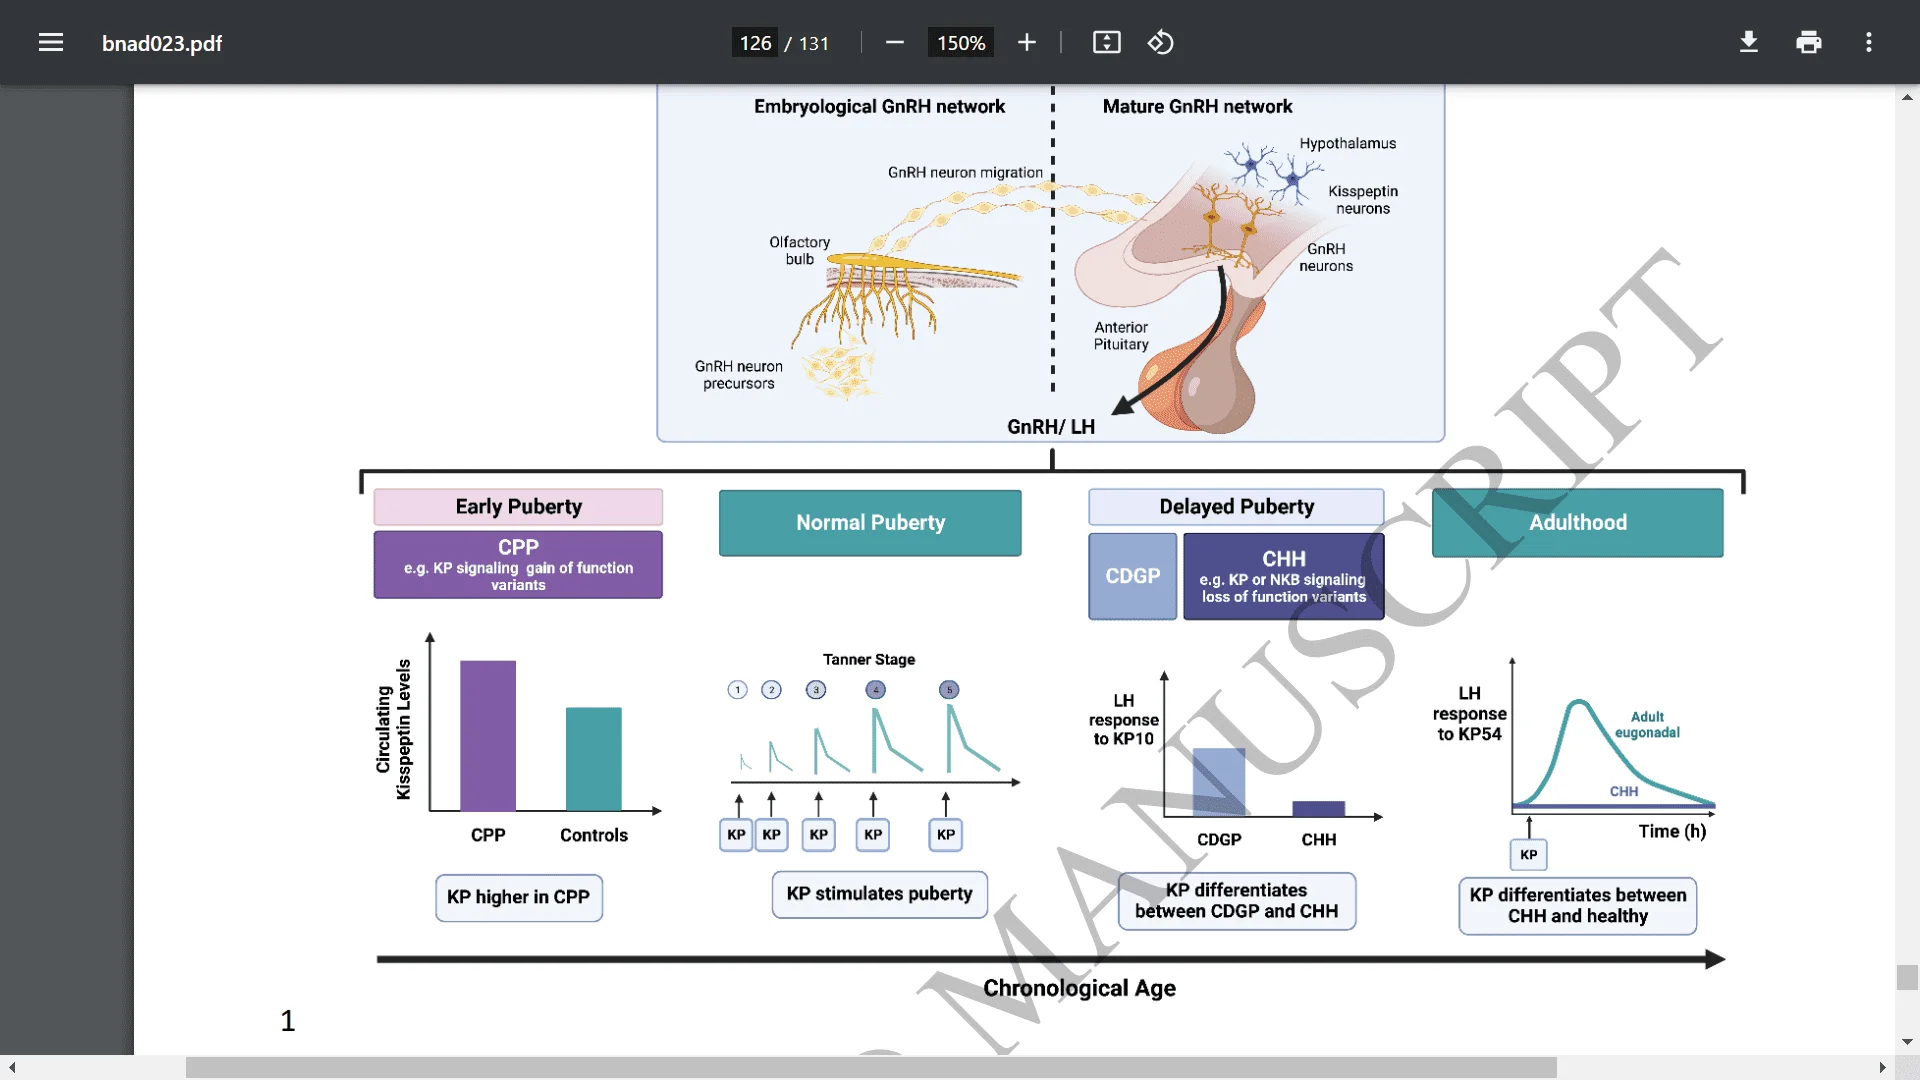The height and width of the screenshot is (1080, 1920).
Task: Click the horizontal scrollbar right arrow
Action: click(x=1883, y=1068)
